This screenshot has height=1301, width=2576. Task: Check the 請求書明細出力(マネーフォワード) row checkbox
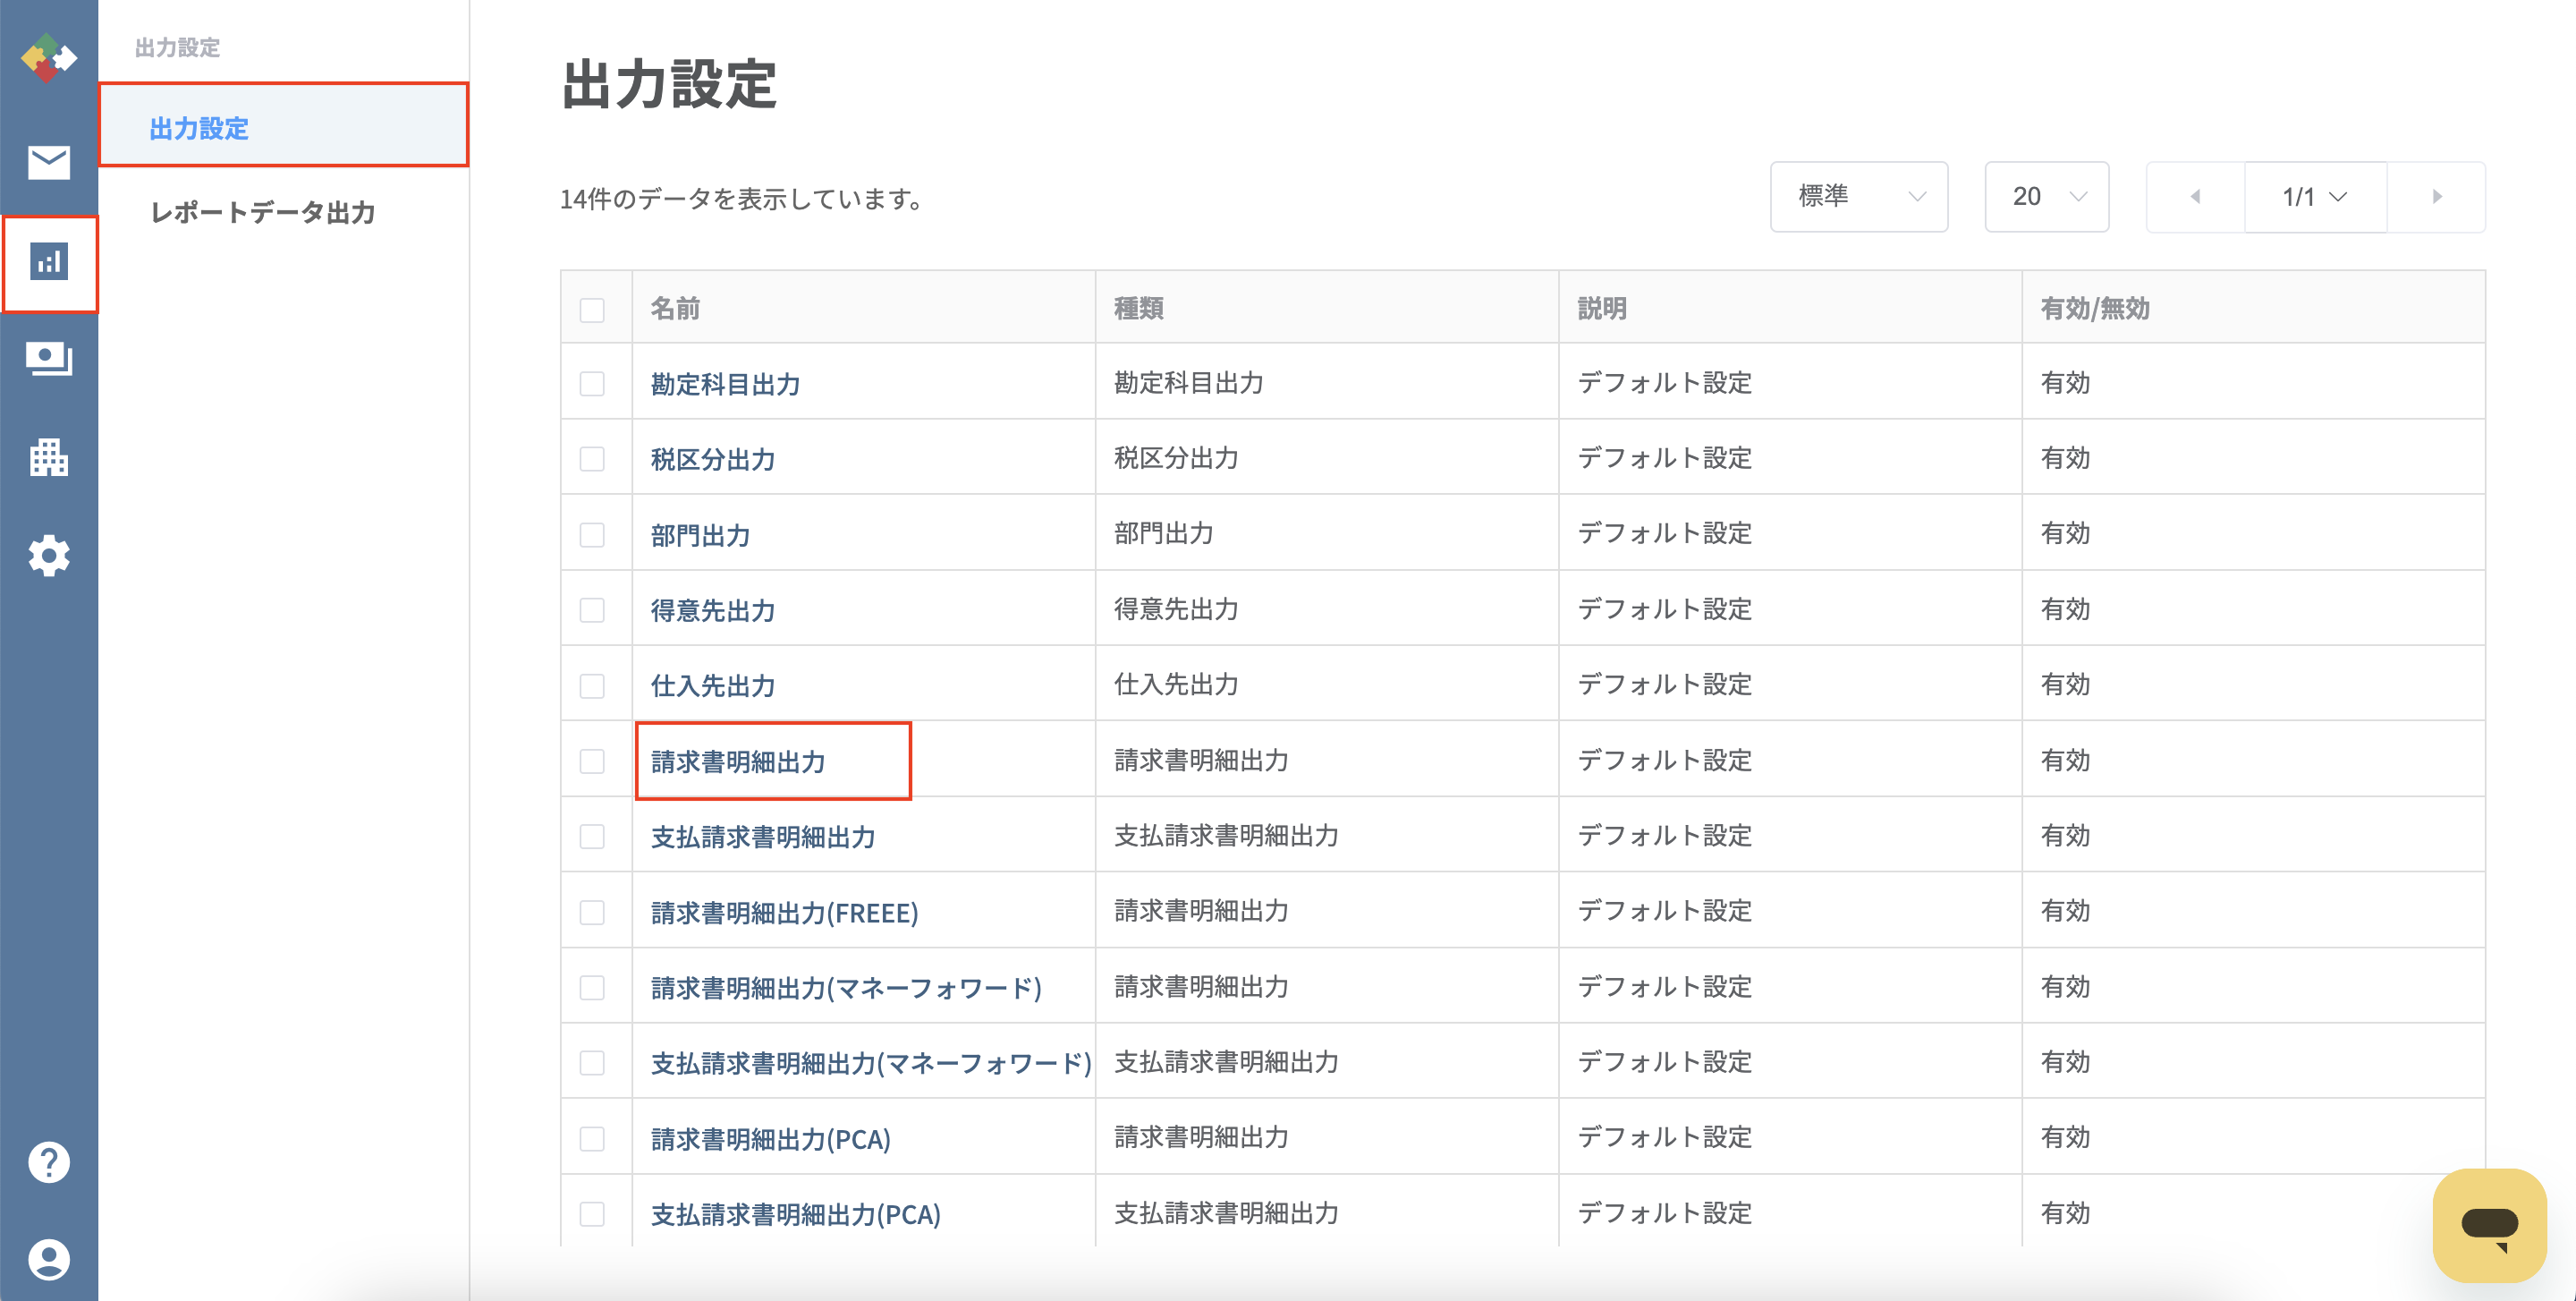pos(592,988)
